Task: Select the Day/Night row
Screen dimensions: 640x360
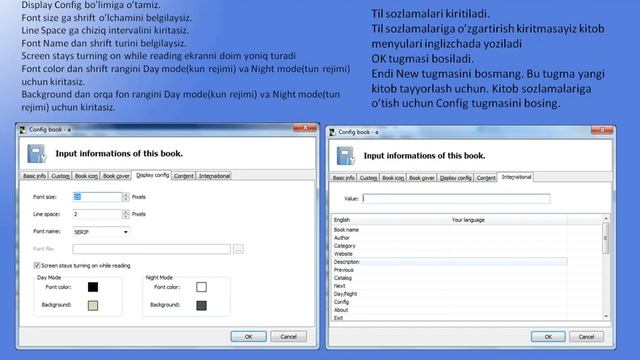Action: 450,294
